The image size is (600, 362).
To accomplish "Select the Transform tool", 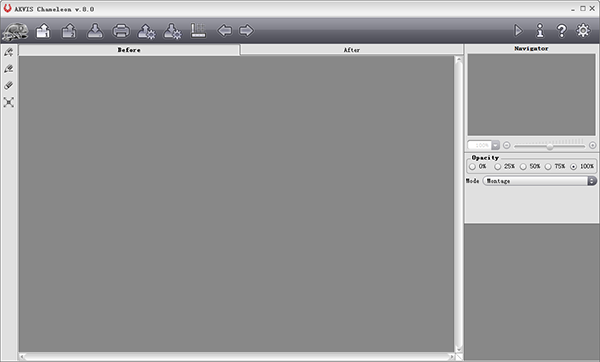I will (9, 102).
